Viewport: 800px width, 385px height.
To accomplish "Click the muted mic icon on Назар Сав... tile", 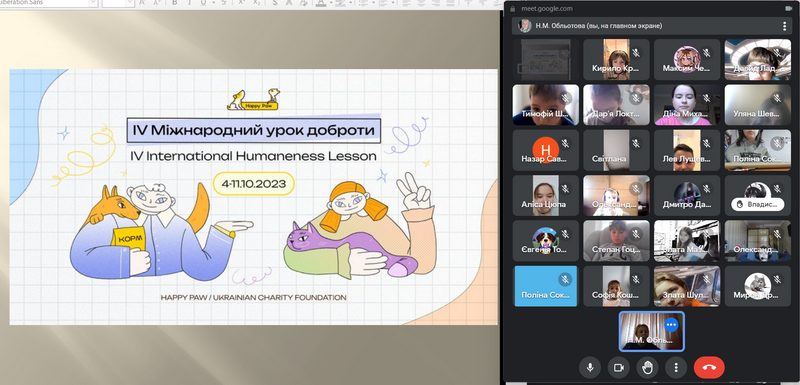I will 565,143.
